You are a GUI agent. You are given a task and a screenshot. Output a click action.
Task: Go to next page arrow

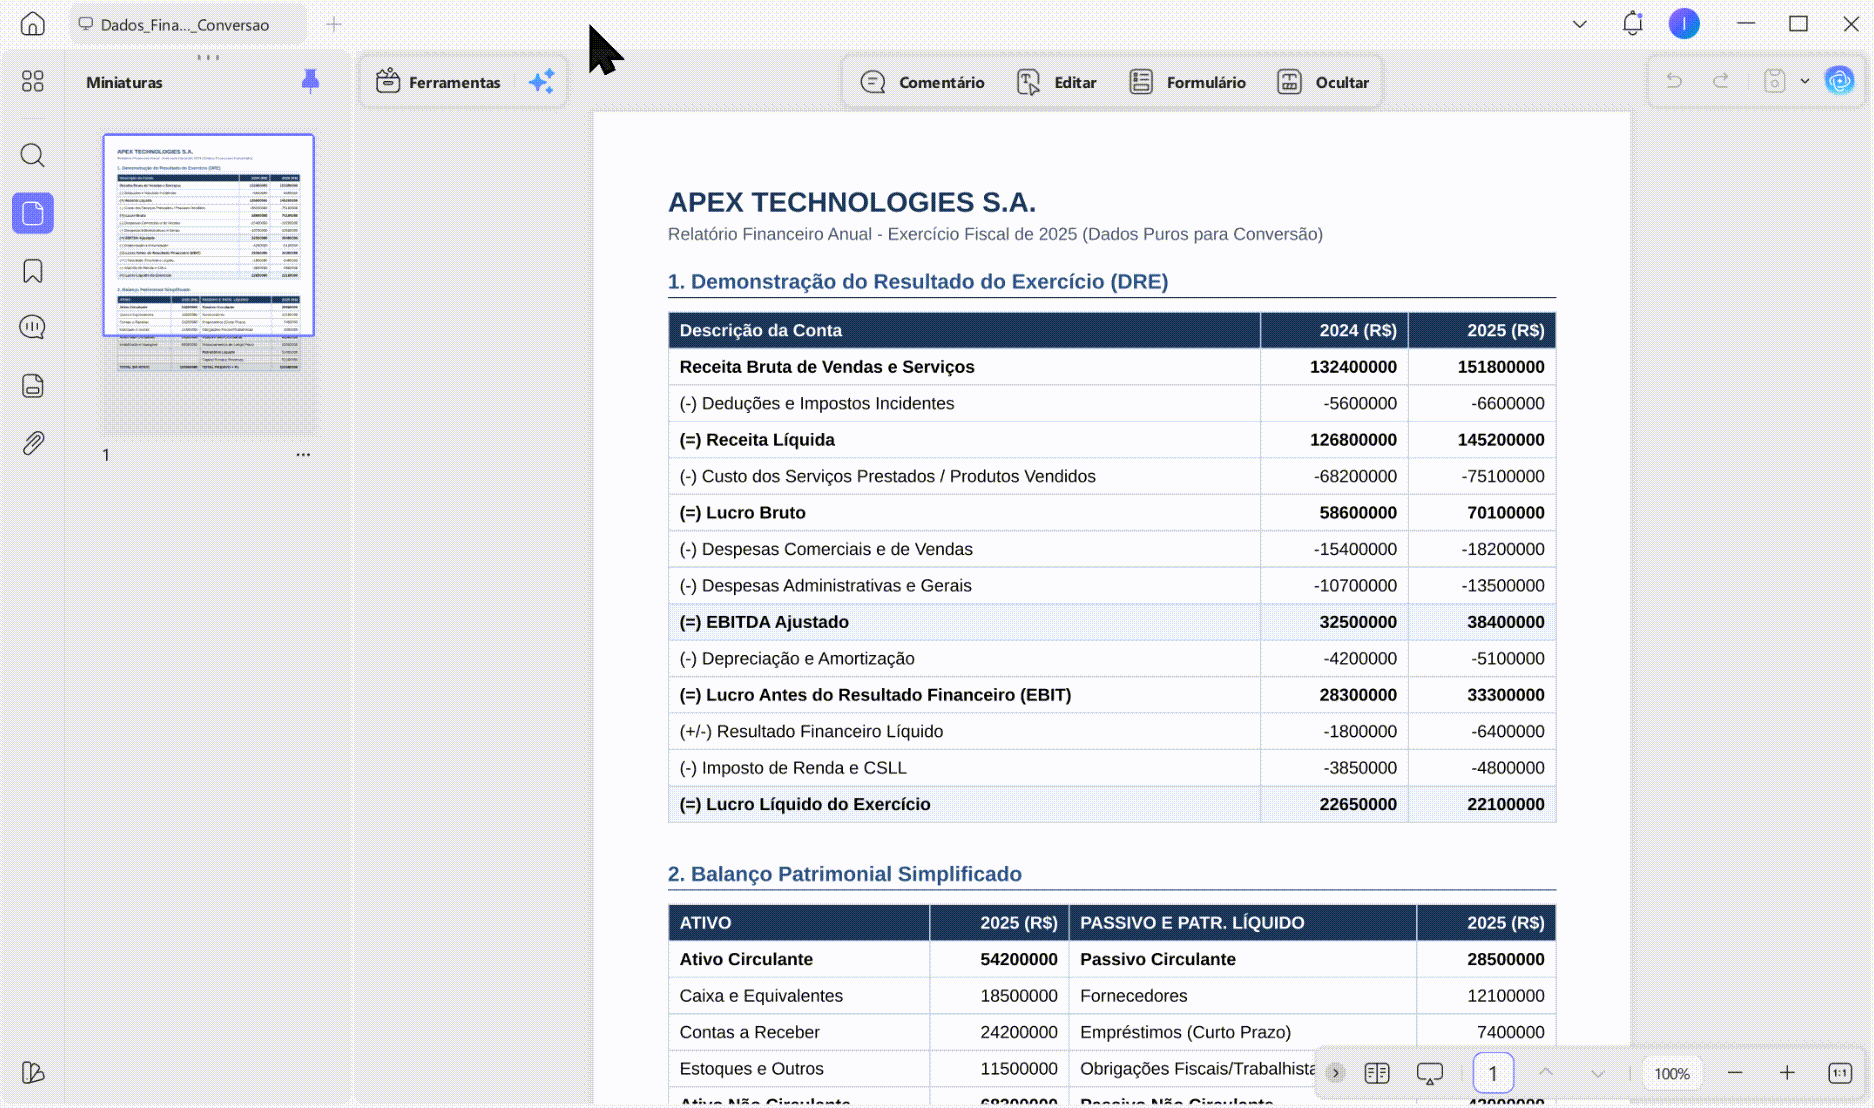(x=1598, y=1074)
